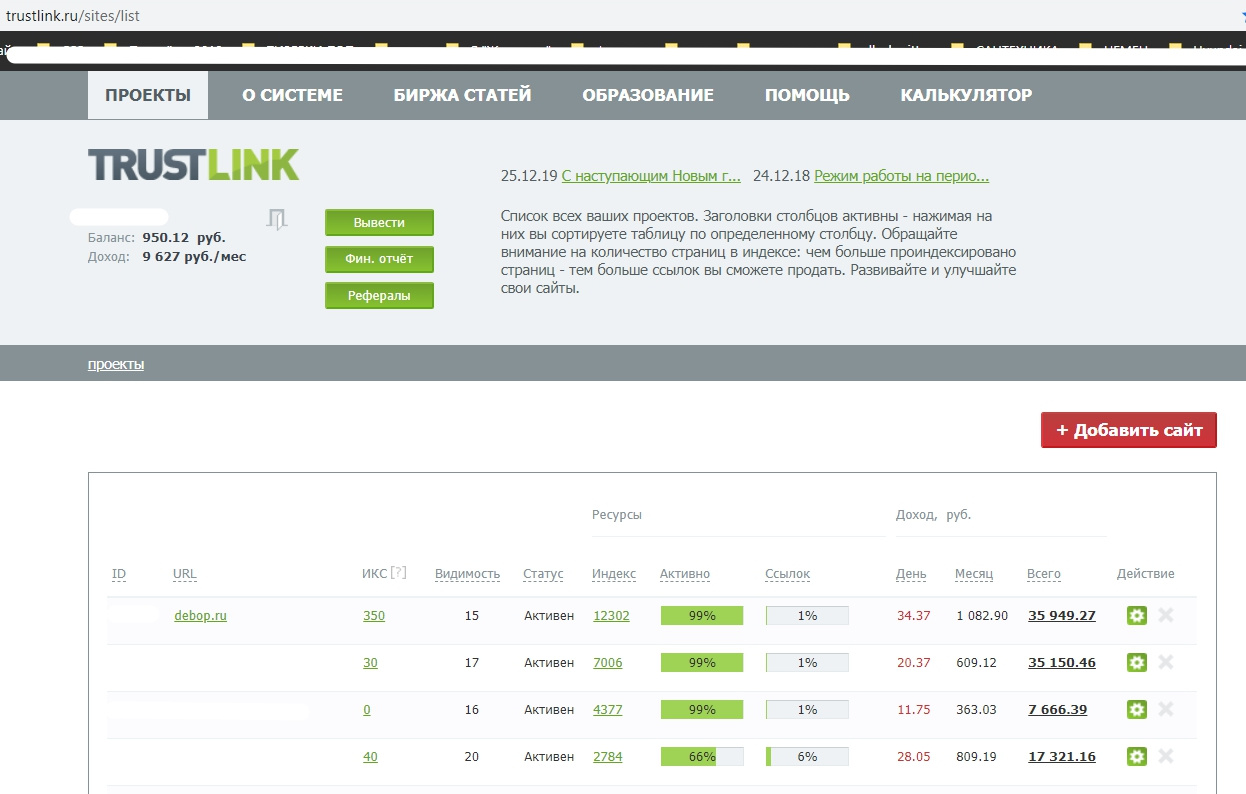The width and height of the screenshot is (1246, 794).
Task: Delete the site in the 17 321.16 row
Action: [x=1165, y=756]
